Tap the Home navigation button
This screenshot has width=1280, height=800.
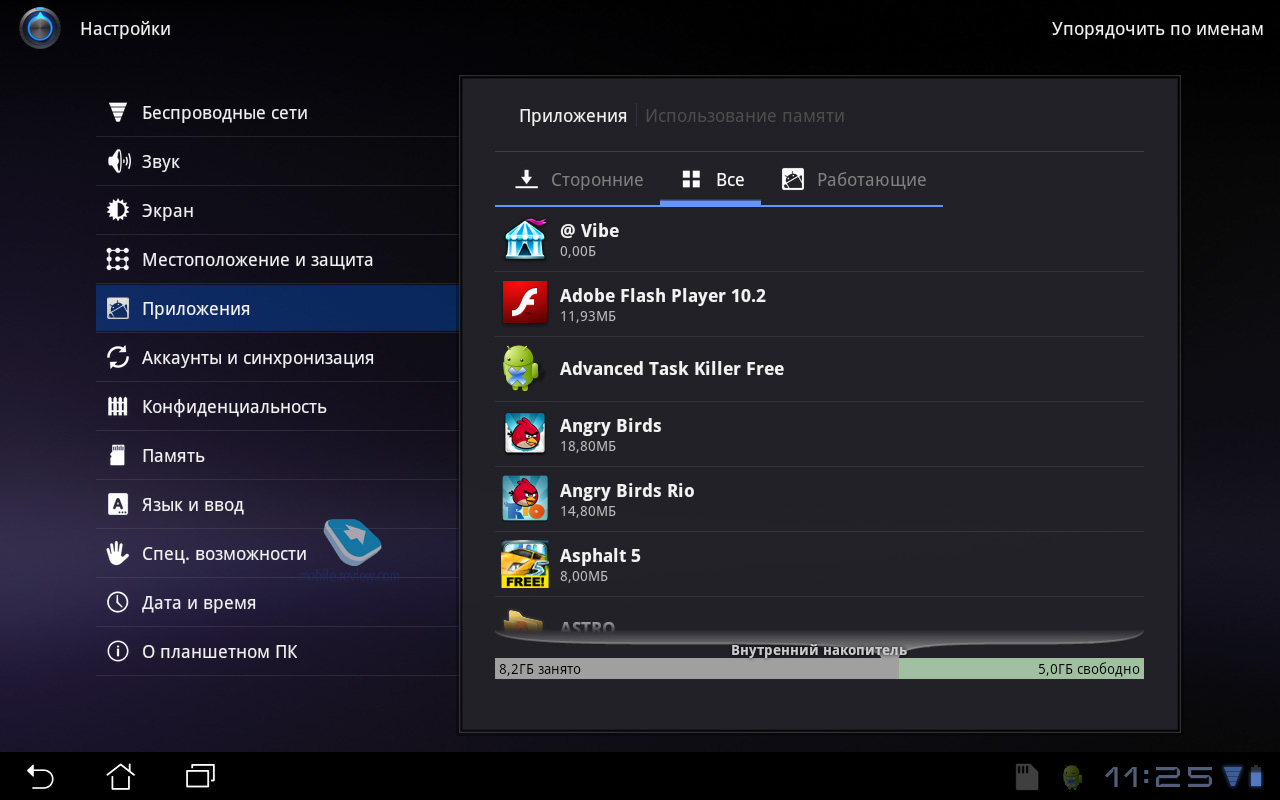pyautogui.click(x=120, y=776)
